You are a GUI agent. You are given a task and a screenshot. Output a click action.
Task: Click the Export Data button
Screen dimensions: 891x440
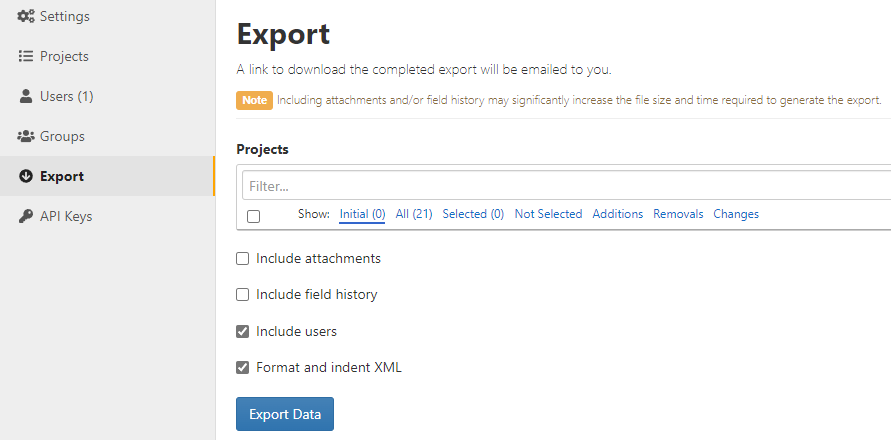pos(285,414)
